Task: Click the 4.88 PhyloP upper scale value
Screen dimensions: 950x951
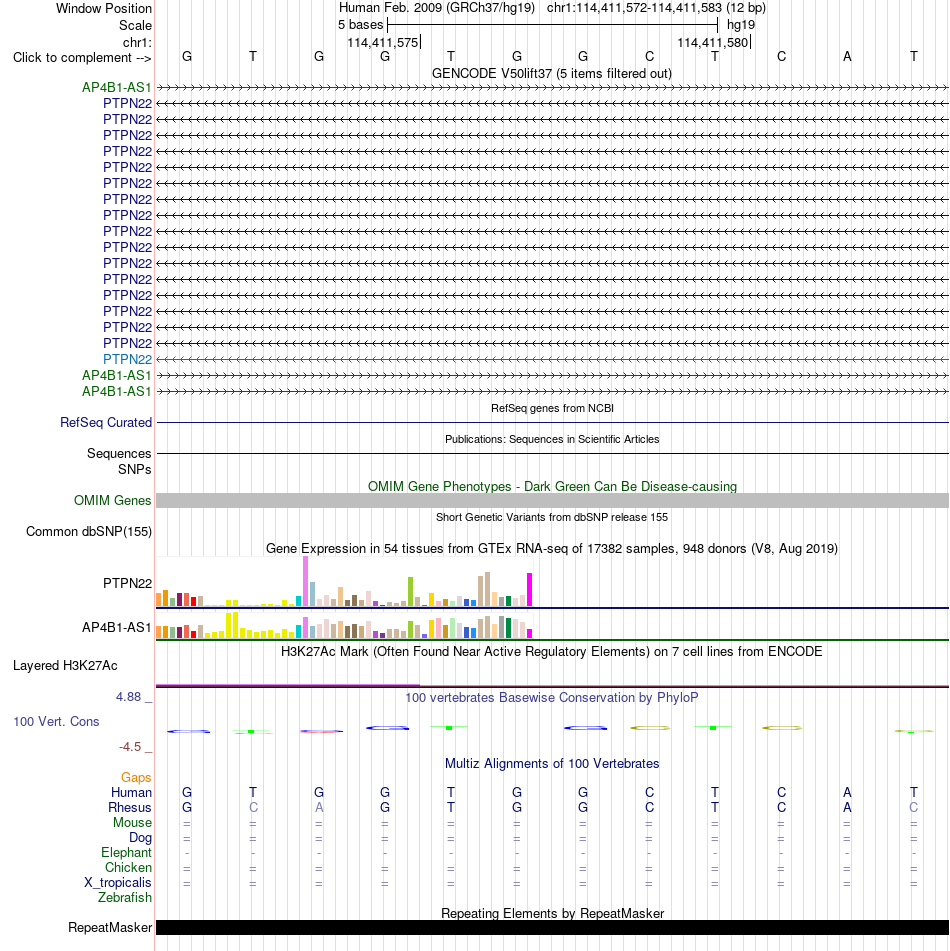Action: (129, 697)
